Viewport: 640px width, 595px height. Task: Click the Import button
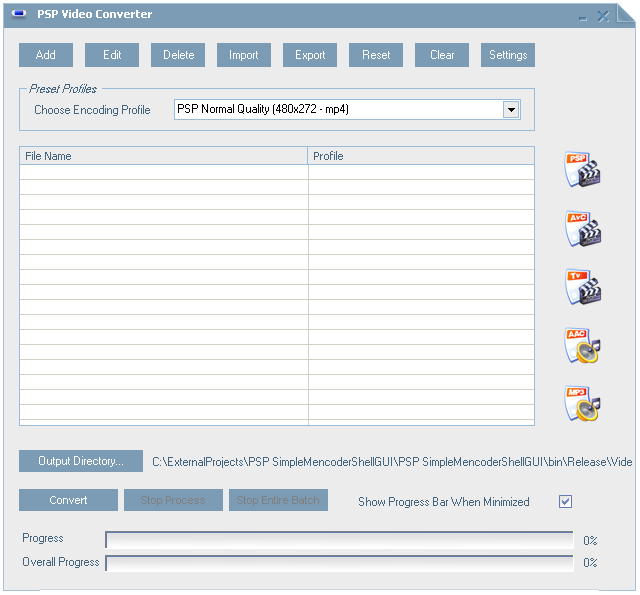pyautogui.click(x=244, y=55)
